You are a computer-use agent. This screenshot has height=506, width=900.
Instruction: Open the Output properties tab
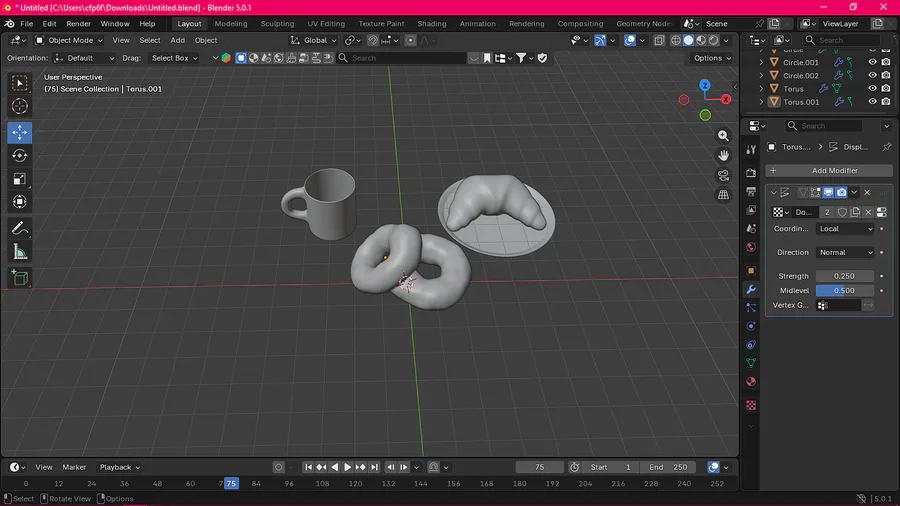[x=751, y=192]
